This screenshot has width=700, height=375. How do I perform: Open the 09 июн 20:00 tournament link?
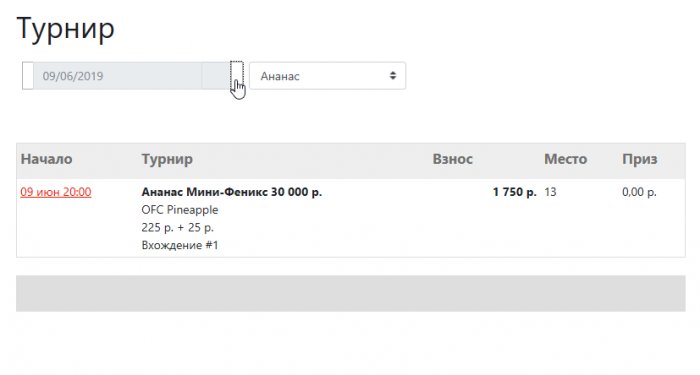(56, 192)
